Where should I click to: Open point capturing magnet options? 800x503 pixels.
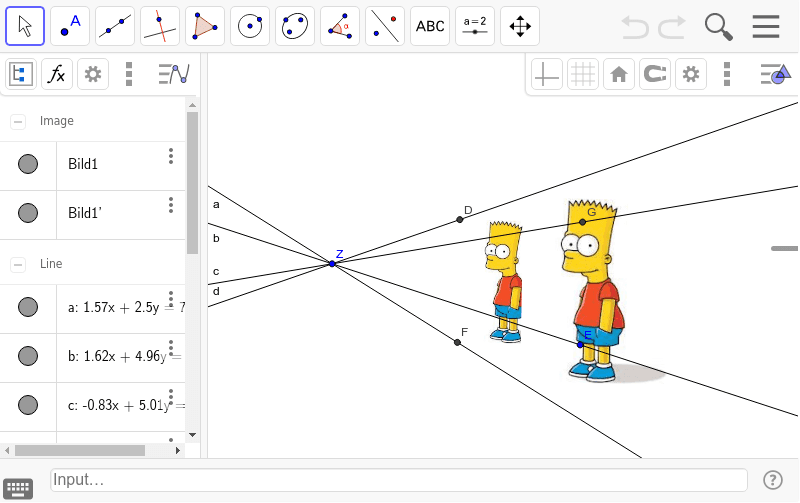coord(655,74)
